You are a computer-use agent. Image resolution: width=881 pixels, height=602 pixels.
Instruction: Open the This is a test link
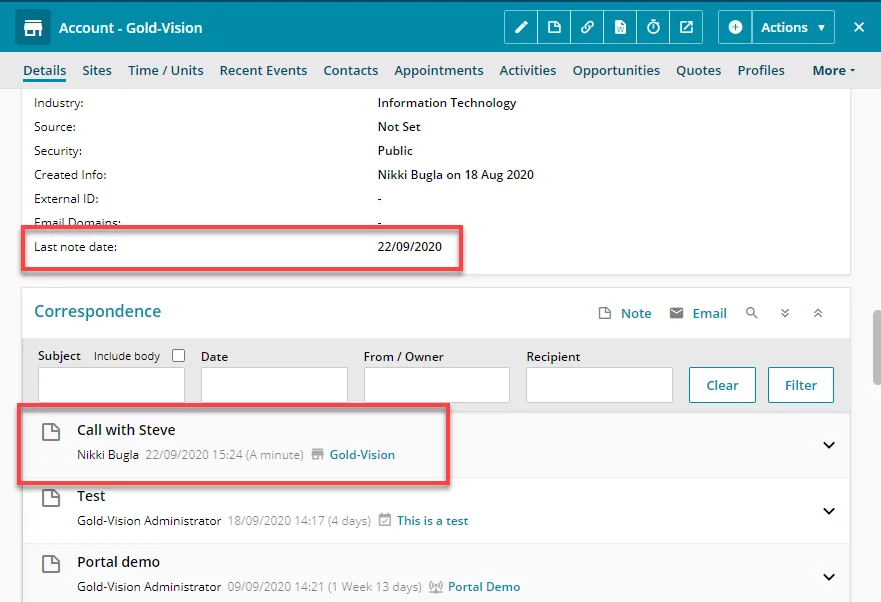click(432, 520)
